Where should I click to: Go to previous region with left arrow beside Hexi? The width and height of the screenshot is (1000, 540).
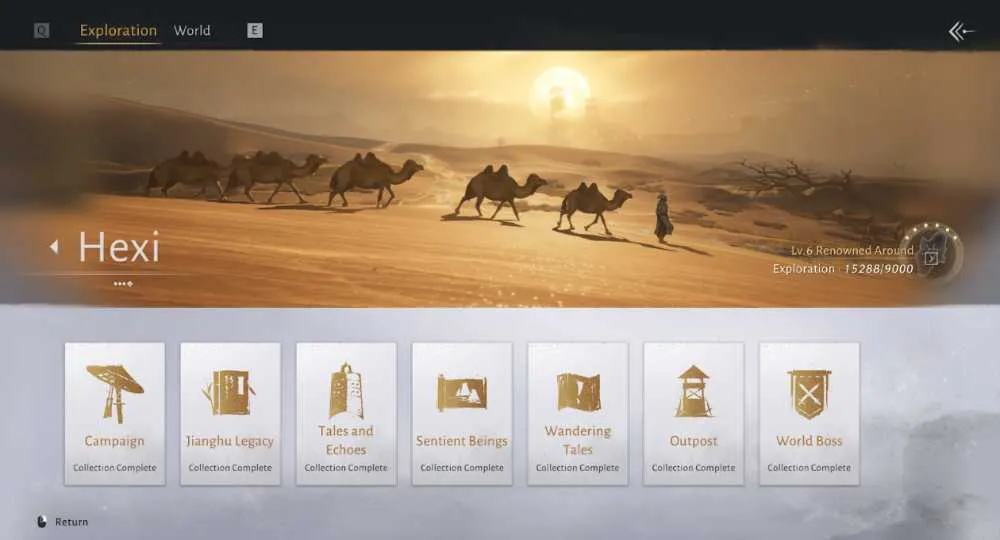(54, 247)
